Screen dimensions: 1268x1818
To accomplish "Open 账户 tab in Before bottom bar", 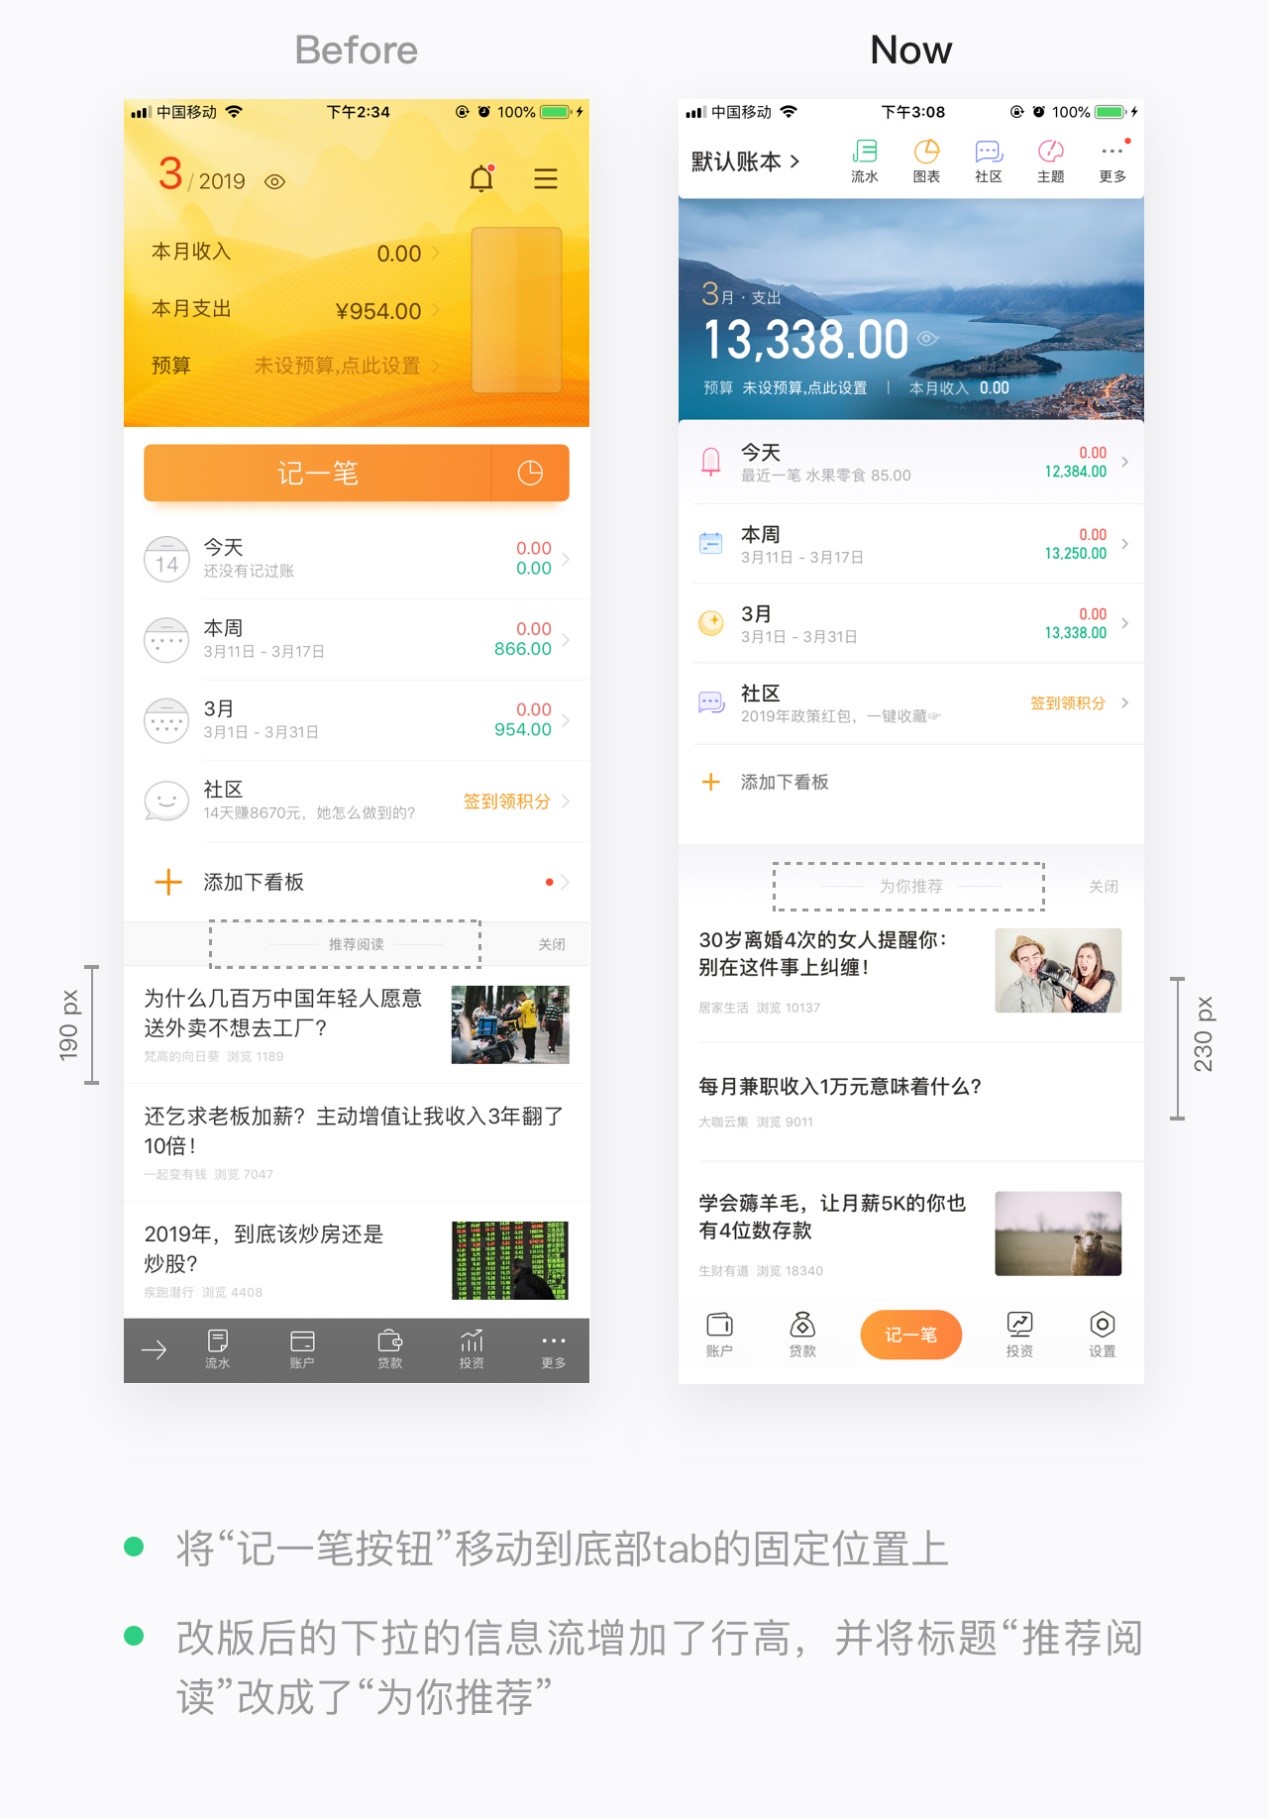I will click(x=302, y=1349).
